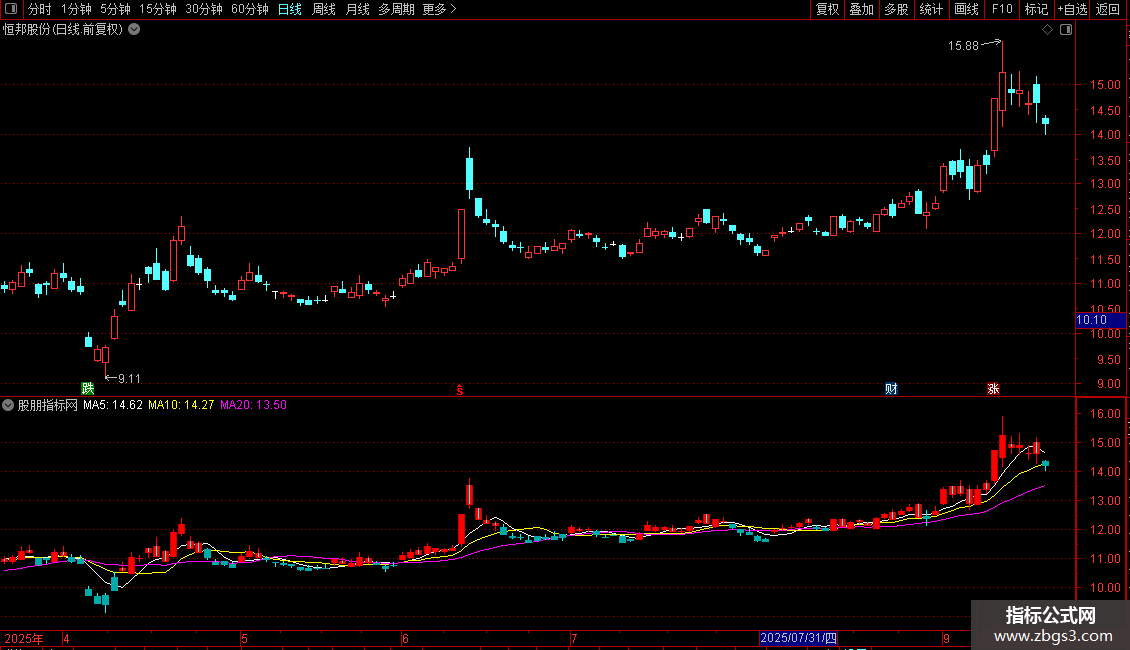Click month 6 on the time axis
The height and width of the screenshot is (650, 1130).
405,638
